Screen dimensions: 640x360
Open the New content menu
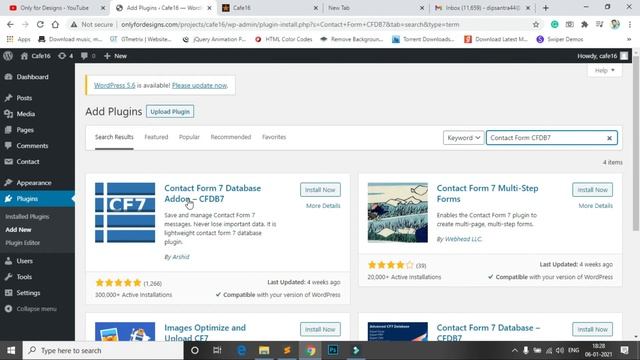[116, 56]
